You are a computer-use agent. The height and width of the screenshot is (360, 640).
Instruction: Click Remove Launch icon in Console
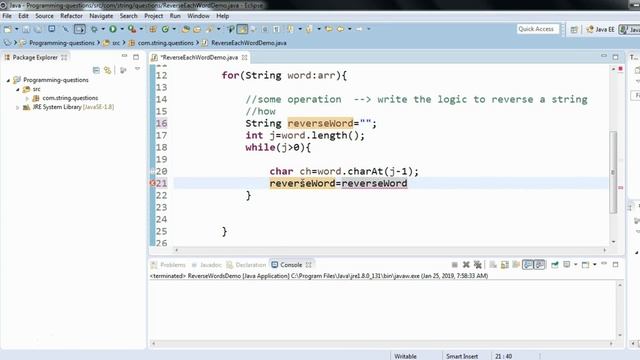pyautogui.click(x=466, y=265)
